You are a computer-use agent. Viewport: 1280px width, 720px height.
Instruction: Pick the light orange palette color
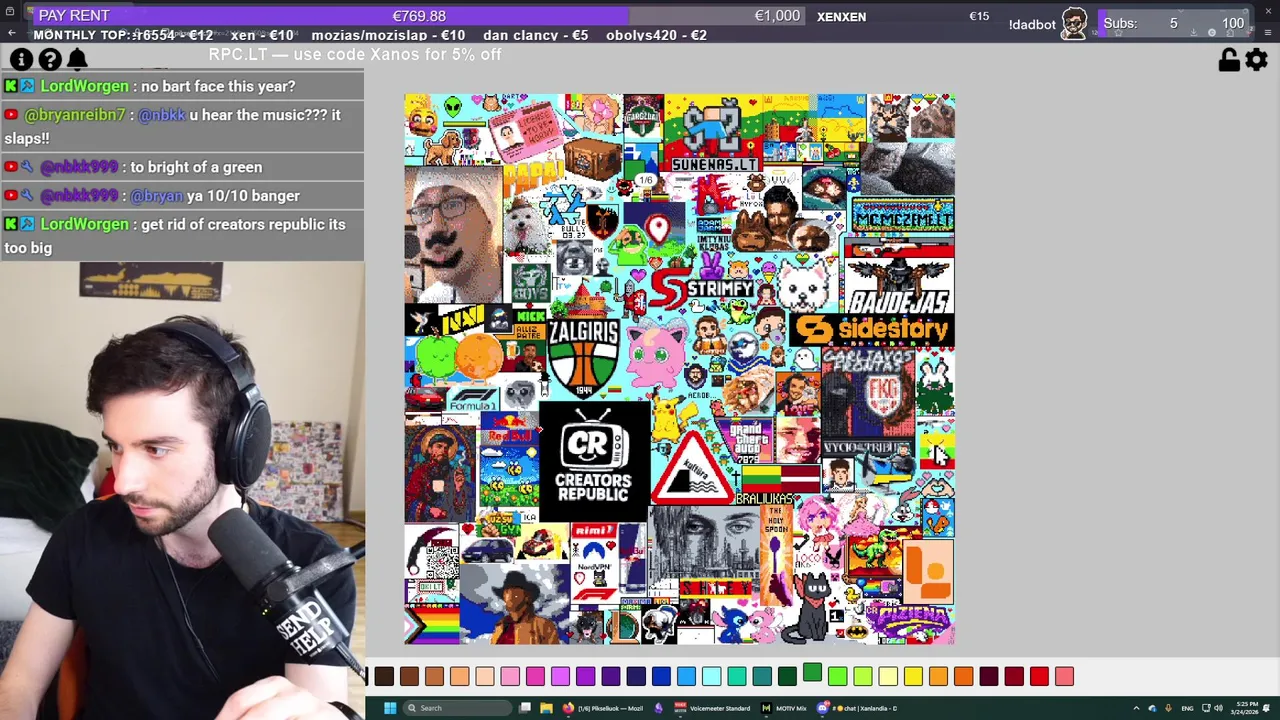pyautogui.click(x=459, y=677)
